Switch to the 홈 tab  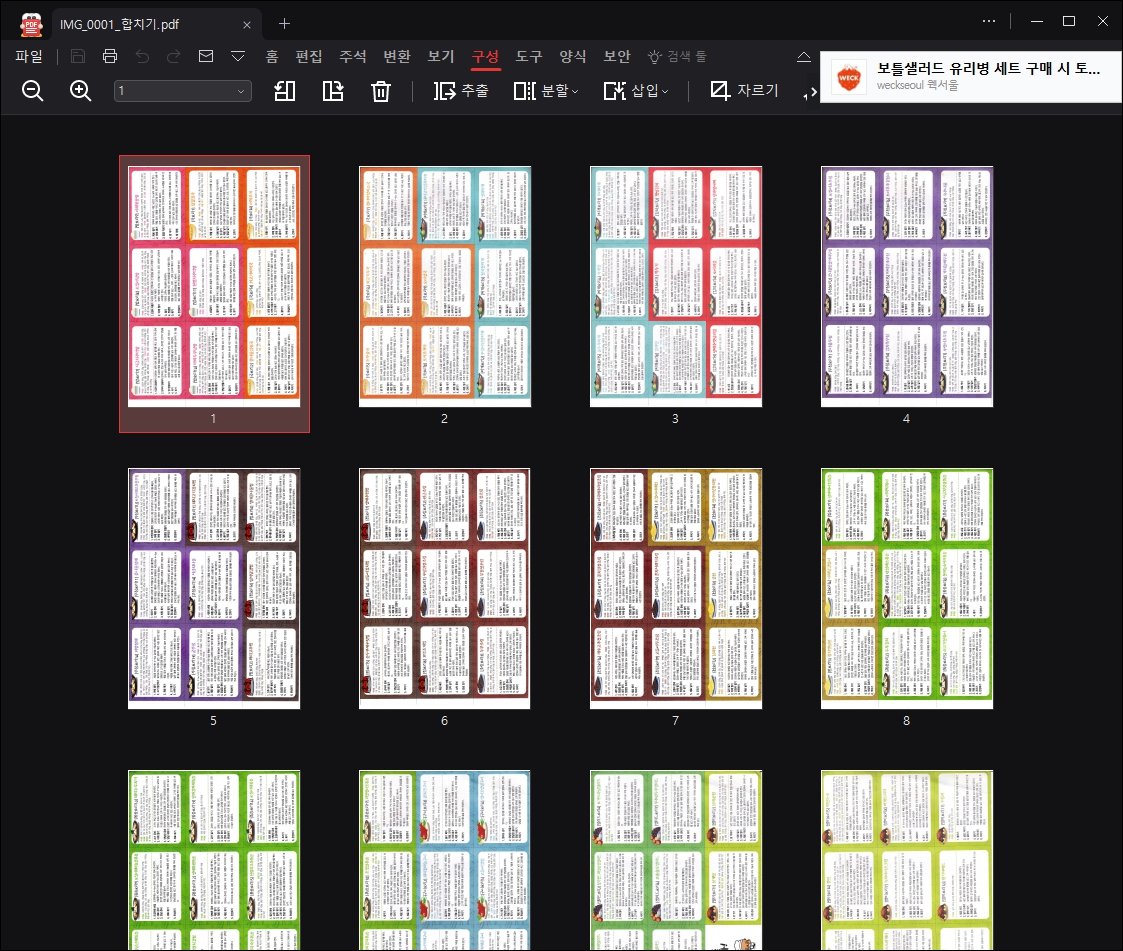pos(271,57)
